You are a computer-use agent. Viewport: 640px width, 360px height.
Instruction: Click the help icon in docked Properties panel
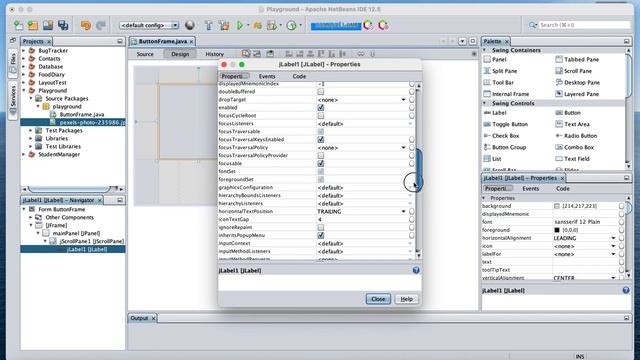pyautogui.click(x=626, y=290)
